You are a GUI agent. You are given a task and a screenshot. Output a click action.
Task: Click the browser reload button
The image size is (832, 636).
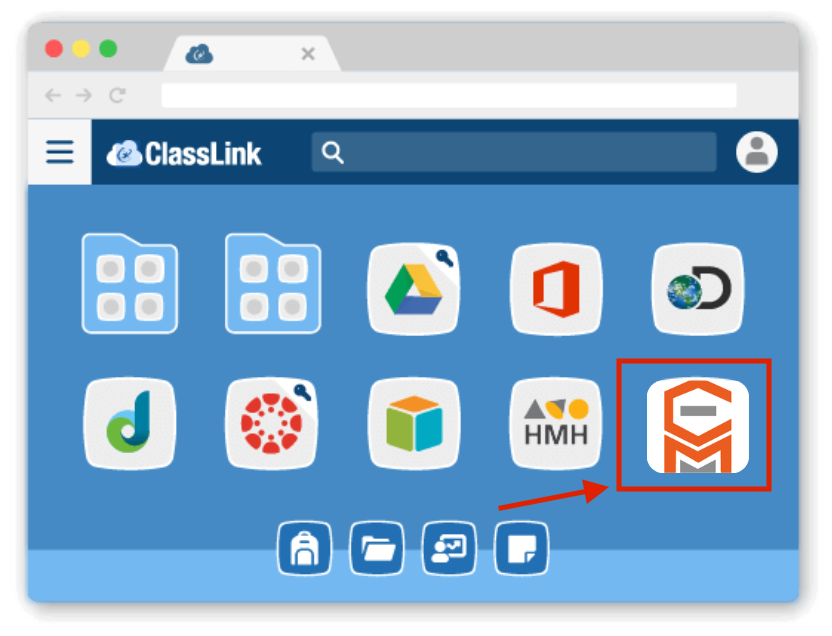pos(117,95)
